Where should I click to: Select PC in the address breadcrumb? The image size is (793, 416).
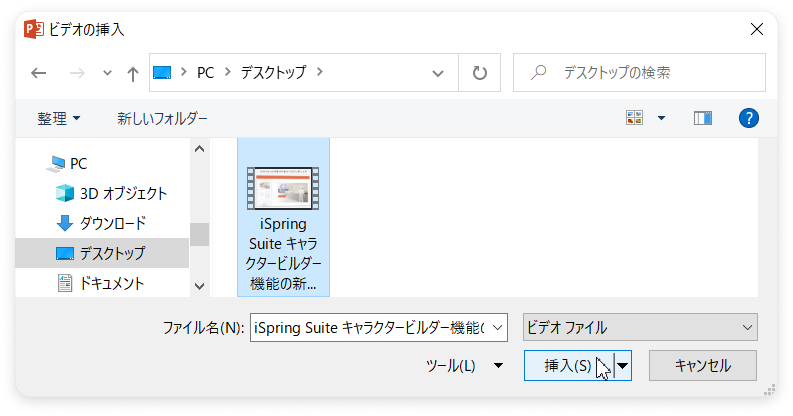[205, 73]
